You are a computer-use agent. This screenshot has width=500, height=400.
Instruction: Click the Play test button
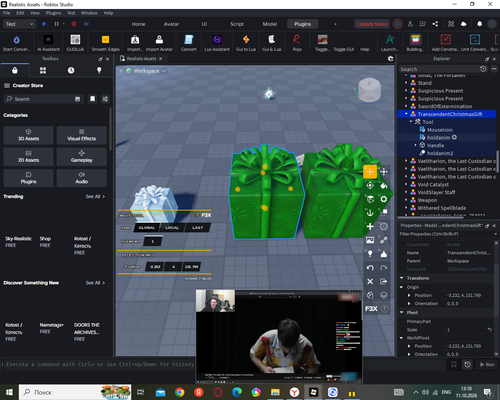[44, 24]
